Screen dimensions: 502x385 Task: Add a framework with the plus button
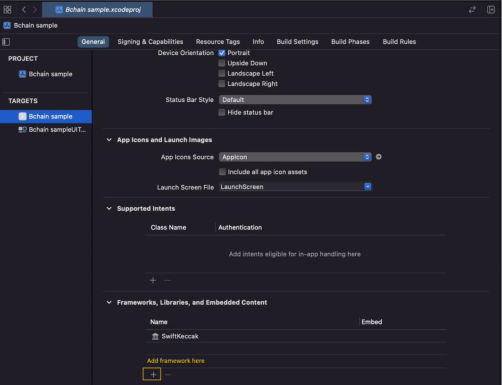pos(152,374)
